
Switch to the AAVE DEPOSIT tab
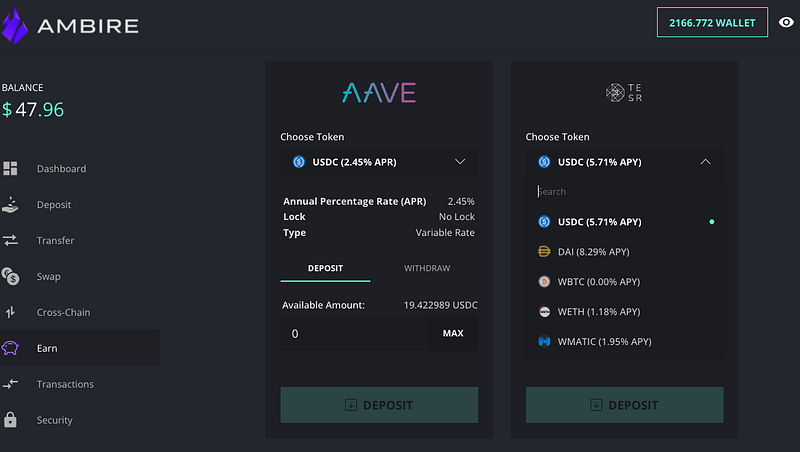click(x=326, y=268)
